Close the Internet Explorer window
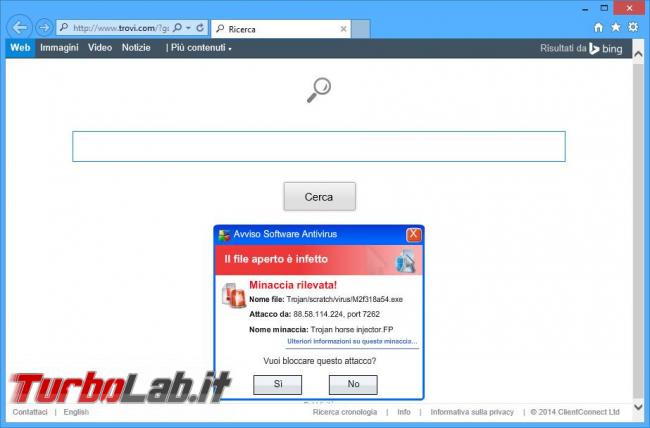Image resolution: width=650 pixels, height=428 pixels. pyautogui.click(x=629, y=8)
